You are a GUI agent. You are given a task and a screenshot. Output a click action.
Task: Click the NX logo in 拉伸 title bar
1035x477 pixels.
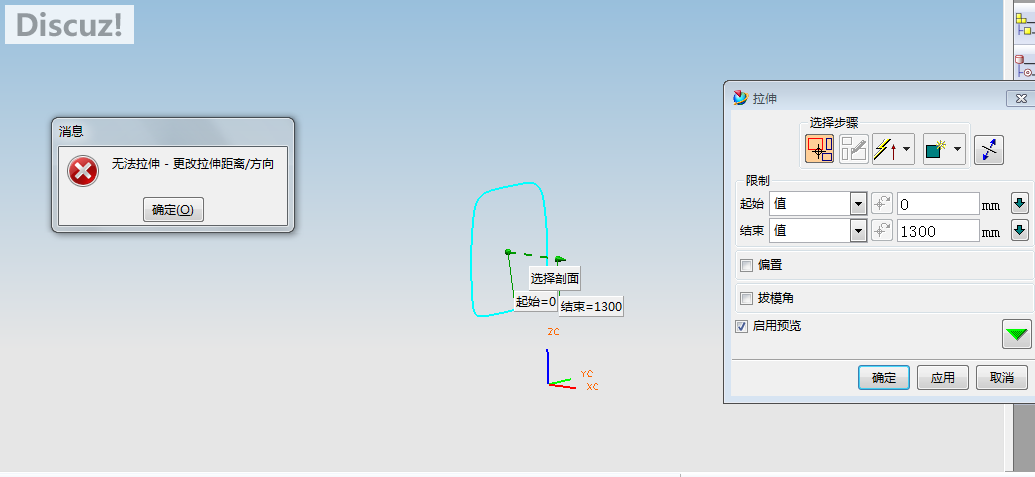click(x=741, y=98)
